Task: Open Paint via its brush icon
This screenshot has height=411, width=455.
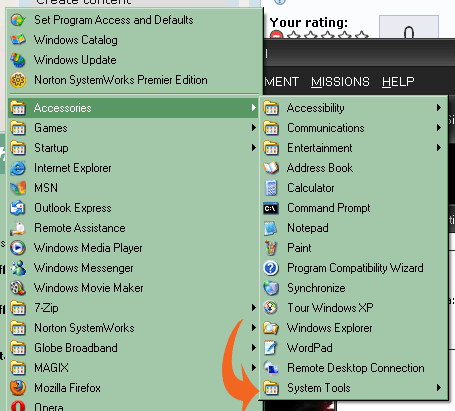Action: tap(271, 248)
